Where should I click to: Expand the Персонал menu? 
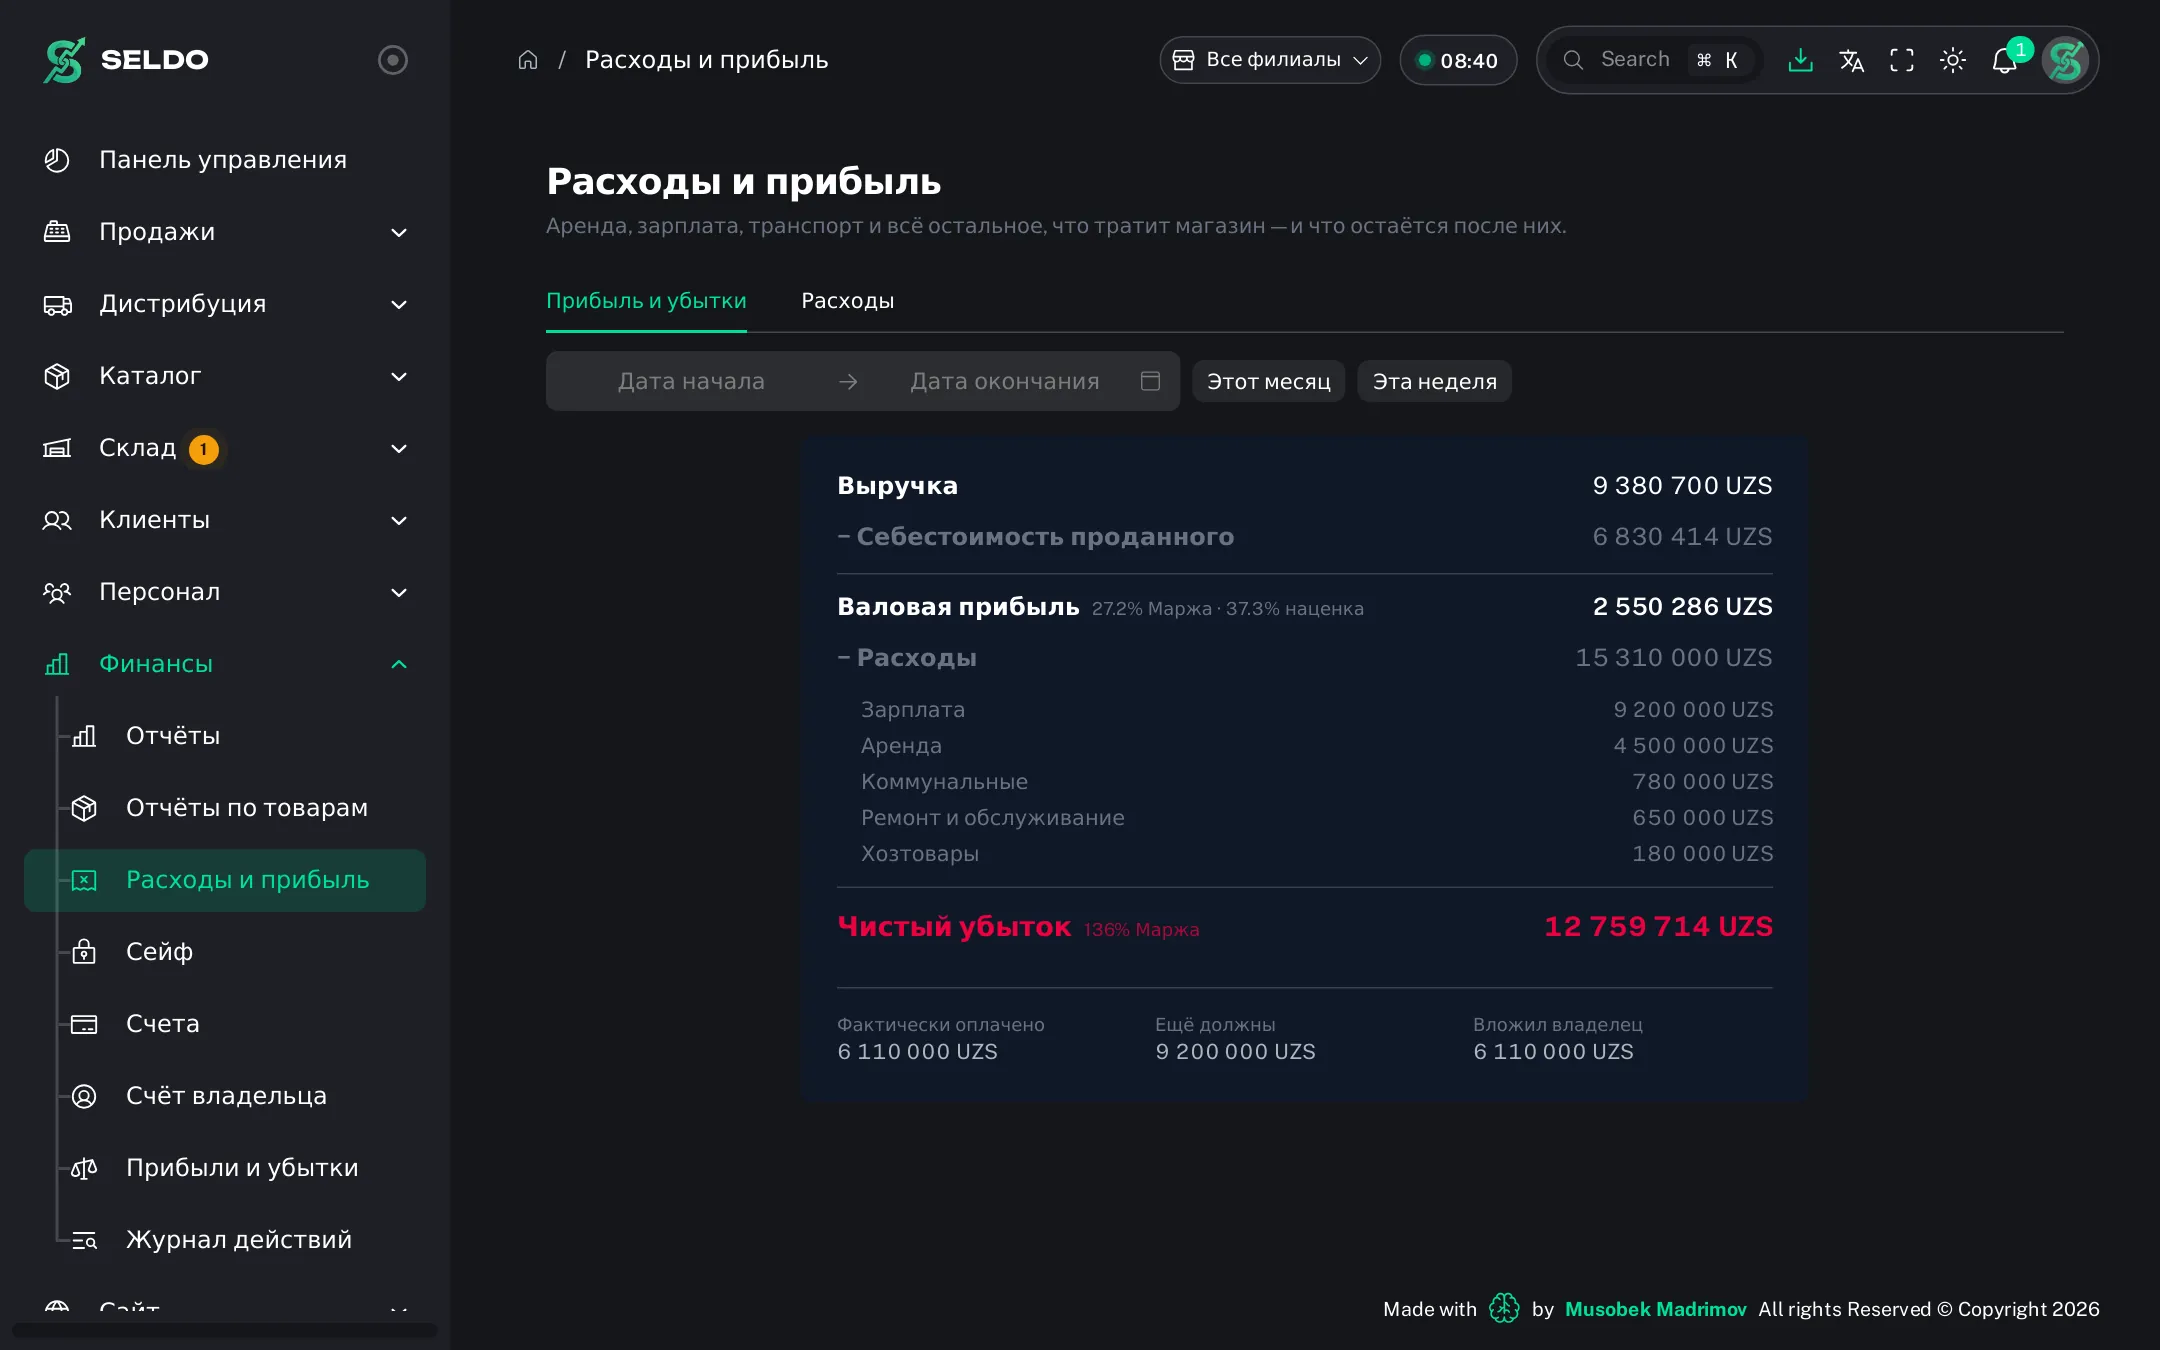tap(226, 592)
